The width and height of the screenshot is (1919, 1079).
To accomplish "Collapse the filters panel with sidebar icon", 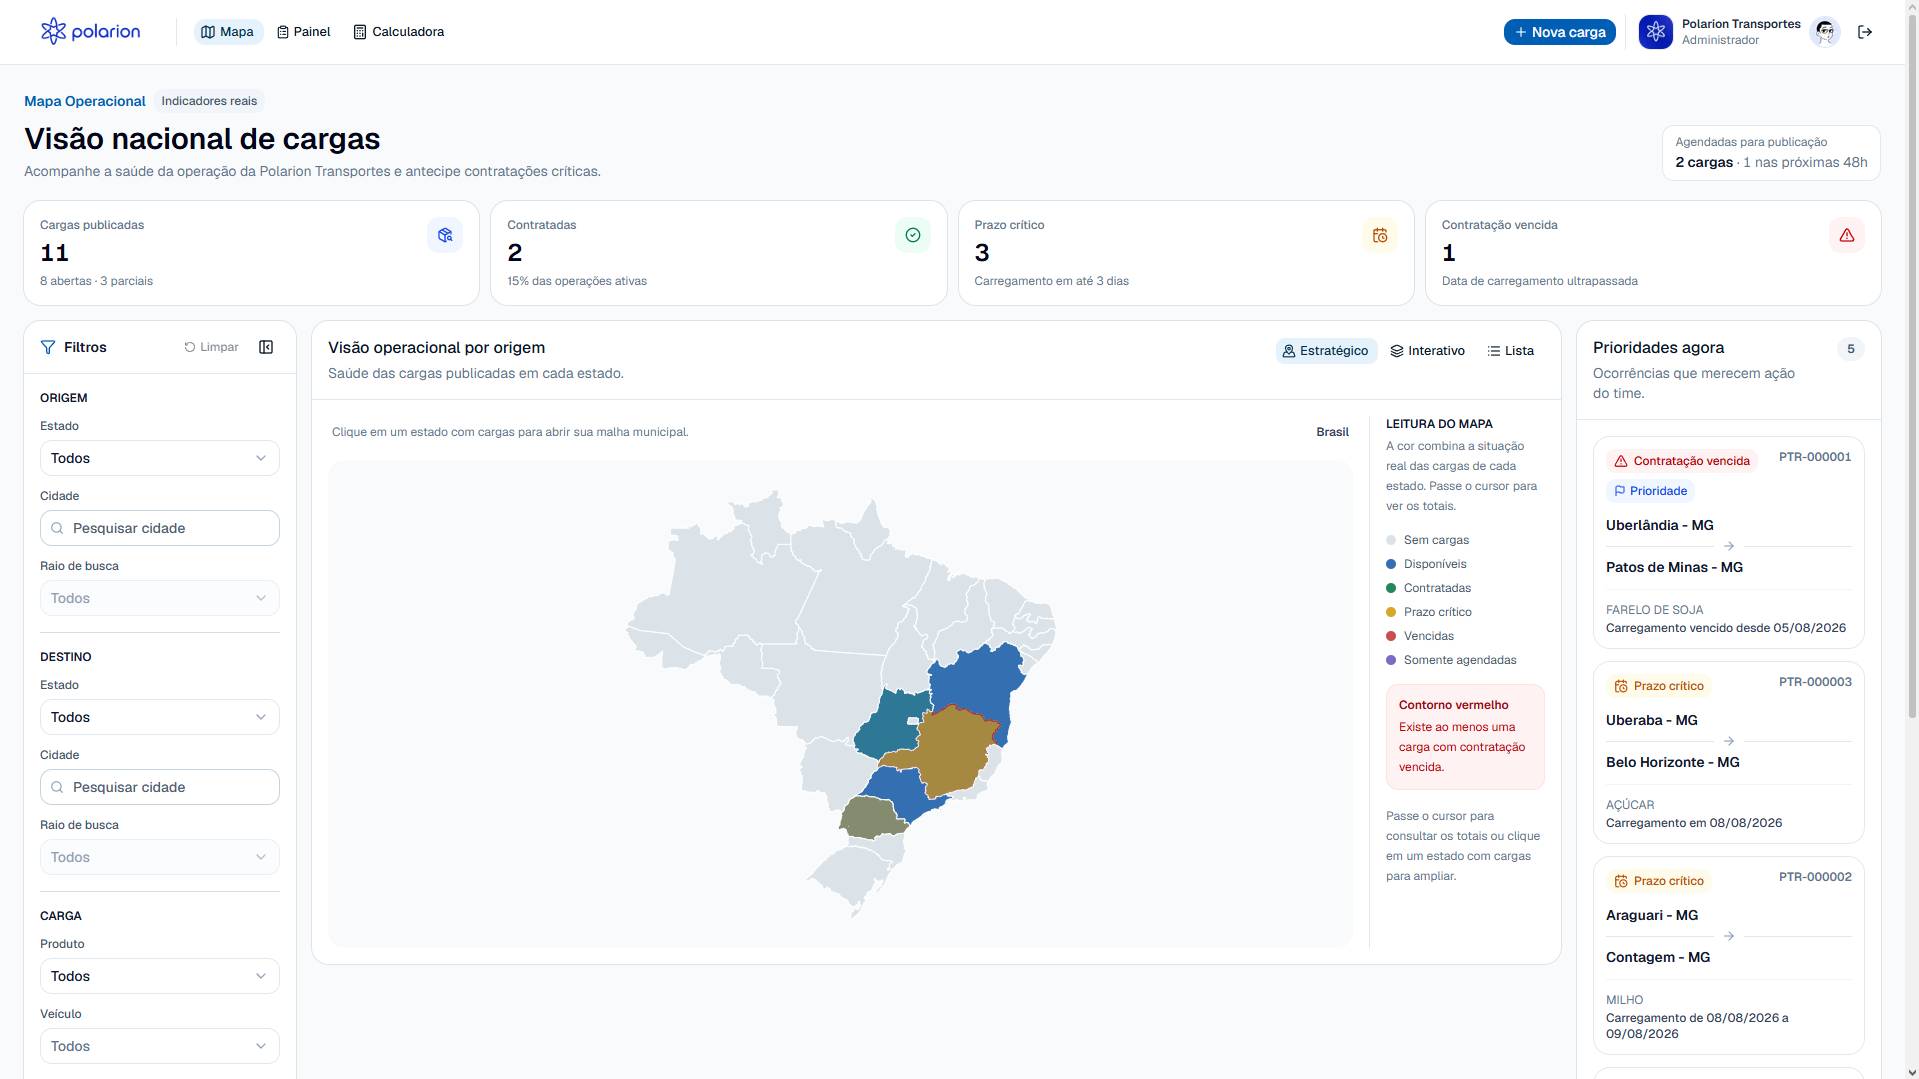I will click(x=266, y=347).
